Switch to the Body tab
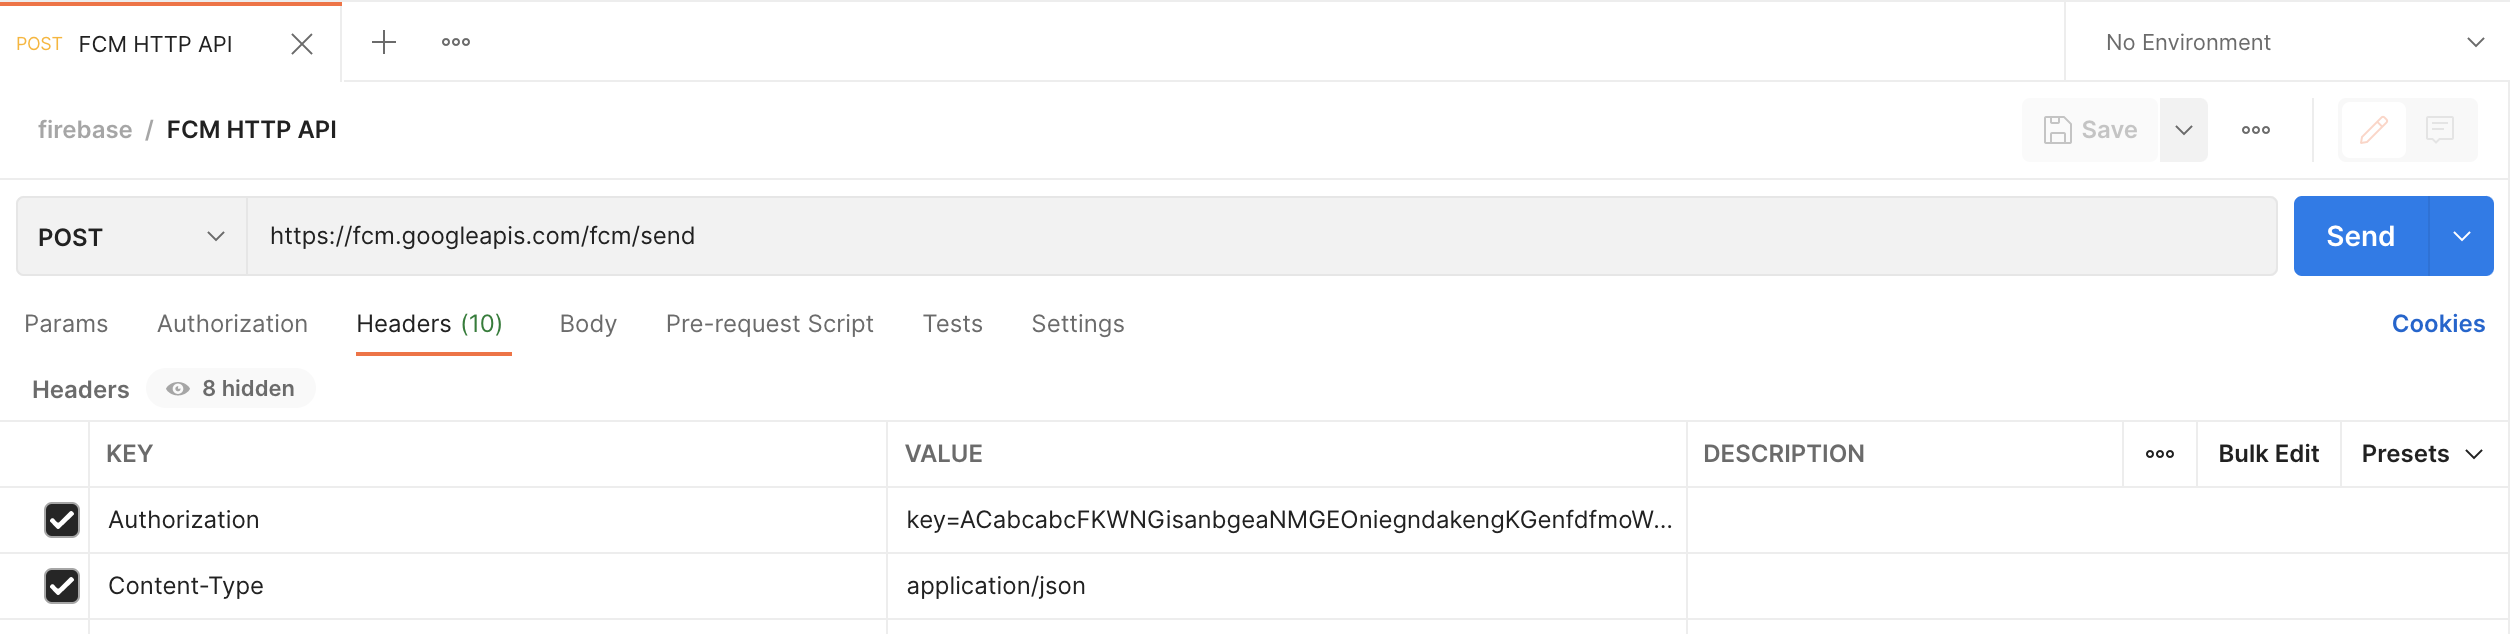 (588, 324)
